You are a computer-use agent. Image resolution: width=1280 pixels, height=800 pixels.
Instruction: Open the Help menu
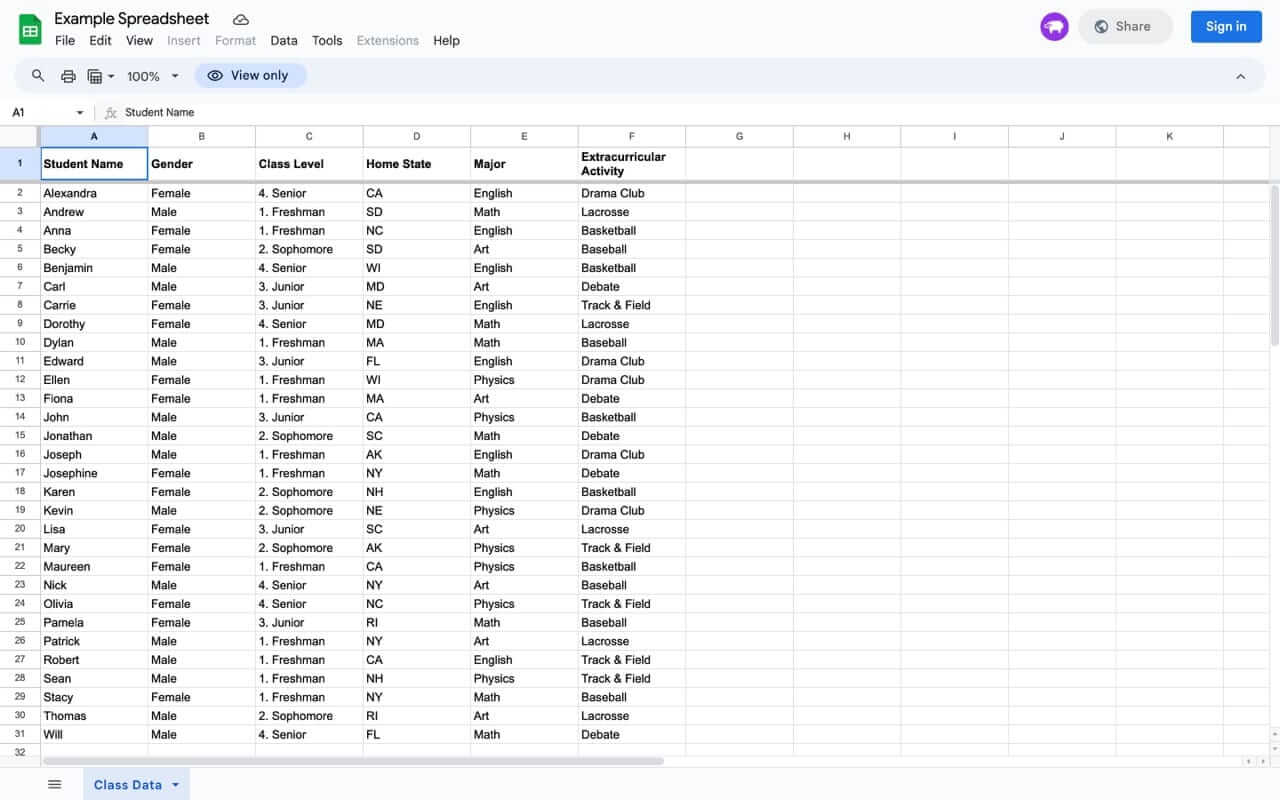pyautogui.click(x=446, y=41)
